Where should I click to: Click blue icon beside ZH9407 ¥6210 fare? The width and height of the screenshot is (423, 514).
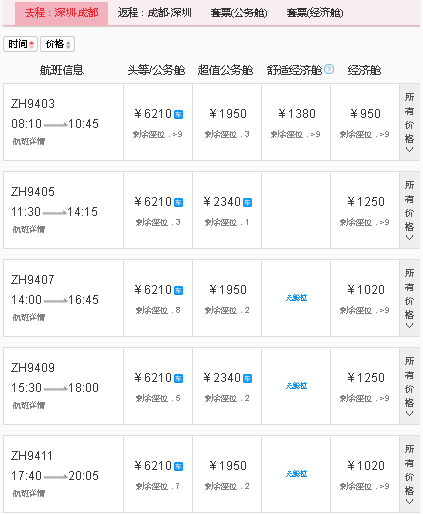point(179,290)
